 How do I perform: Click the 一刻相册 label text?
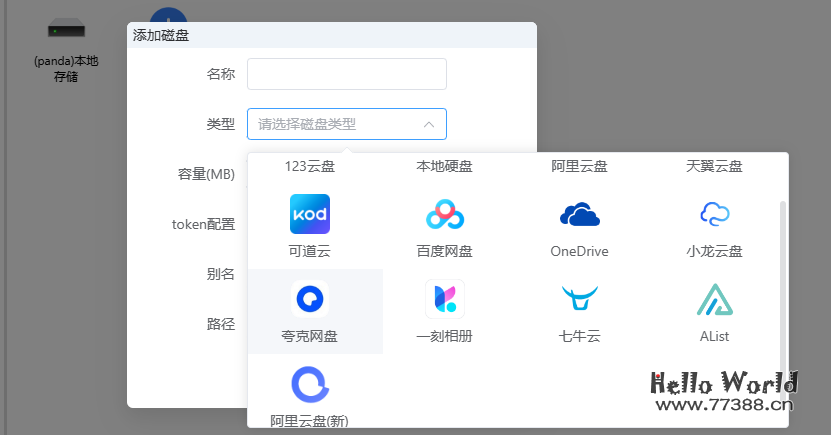pyautogui.click(x=445, y=336)
